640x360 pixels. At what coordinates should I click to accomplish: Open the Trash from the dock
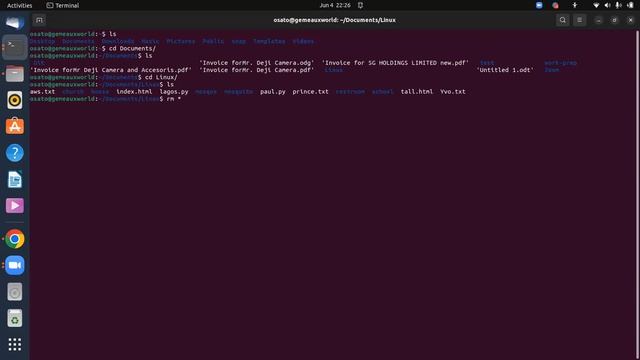click(x=15, y=318)
